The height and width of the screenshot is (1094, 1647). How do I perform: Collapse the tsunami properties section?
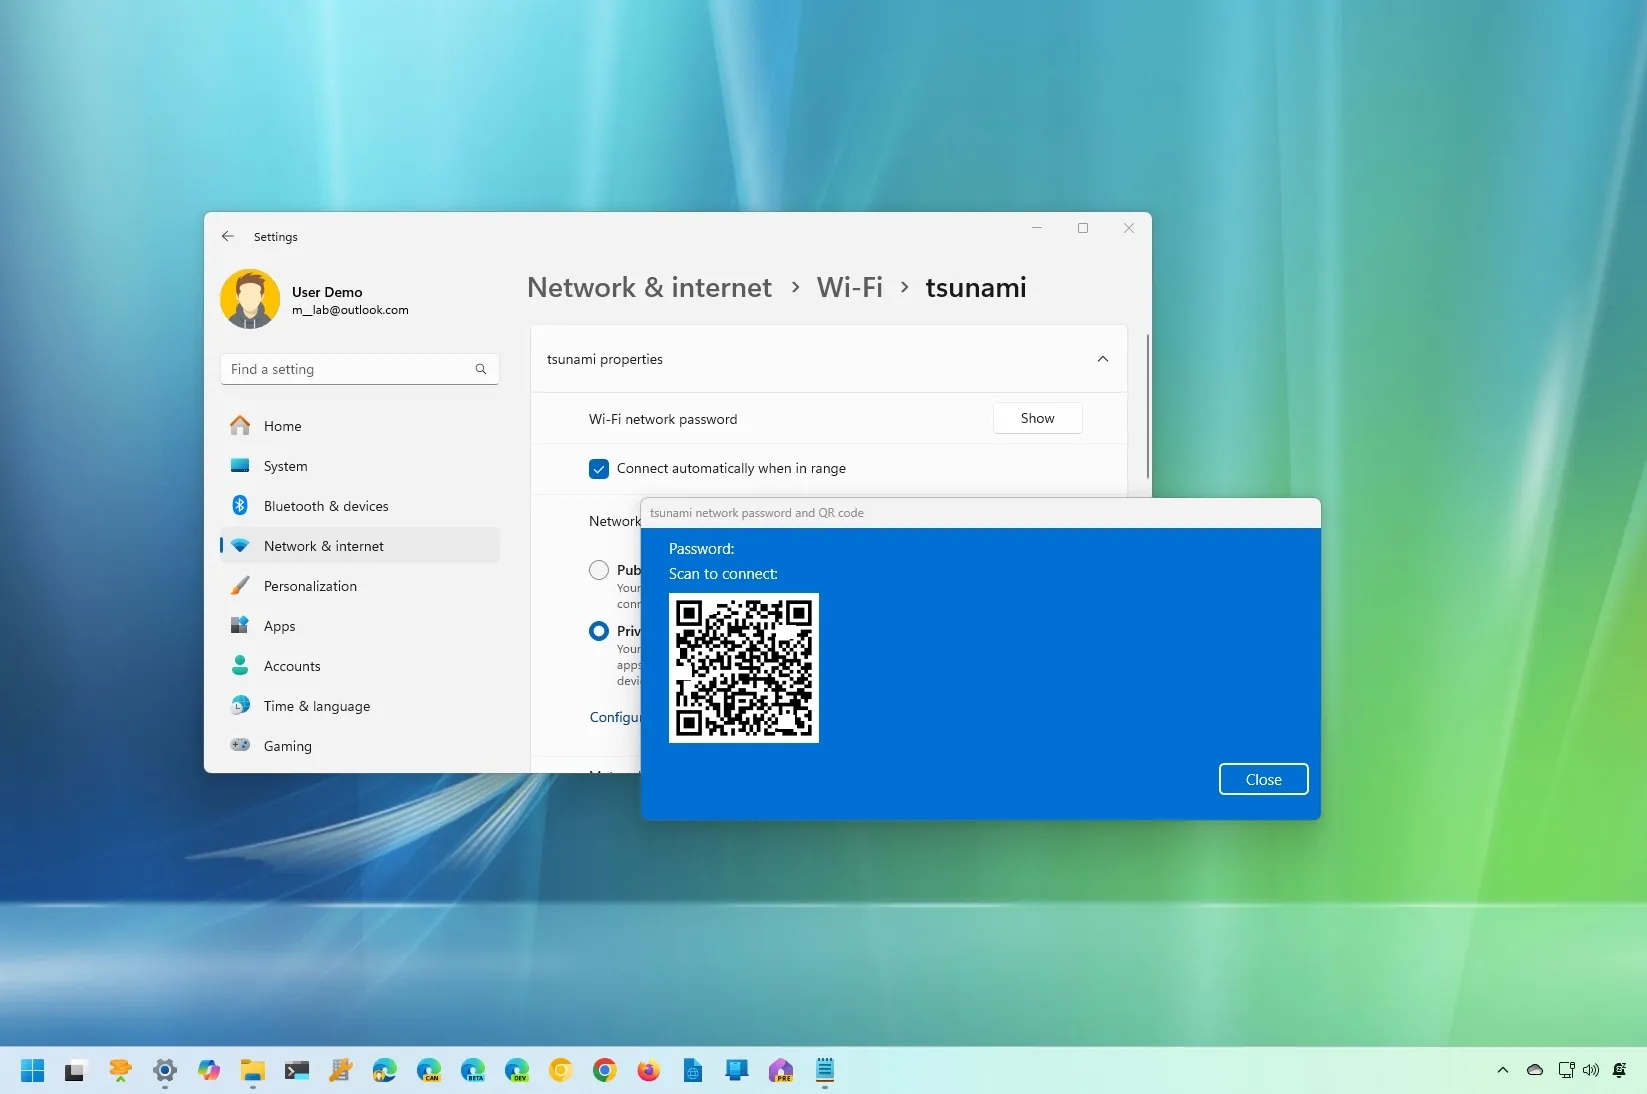[x=1102, y=359]
